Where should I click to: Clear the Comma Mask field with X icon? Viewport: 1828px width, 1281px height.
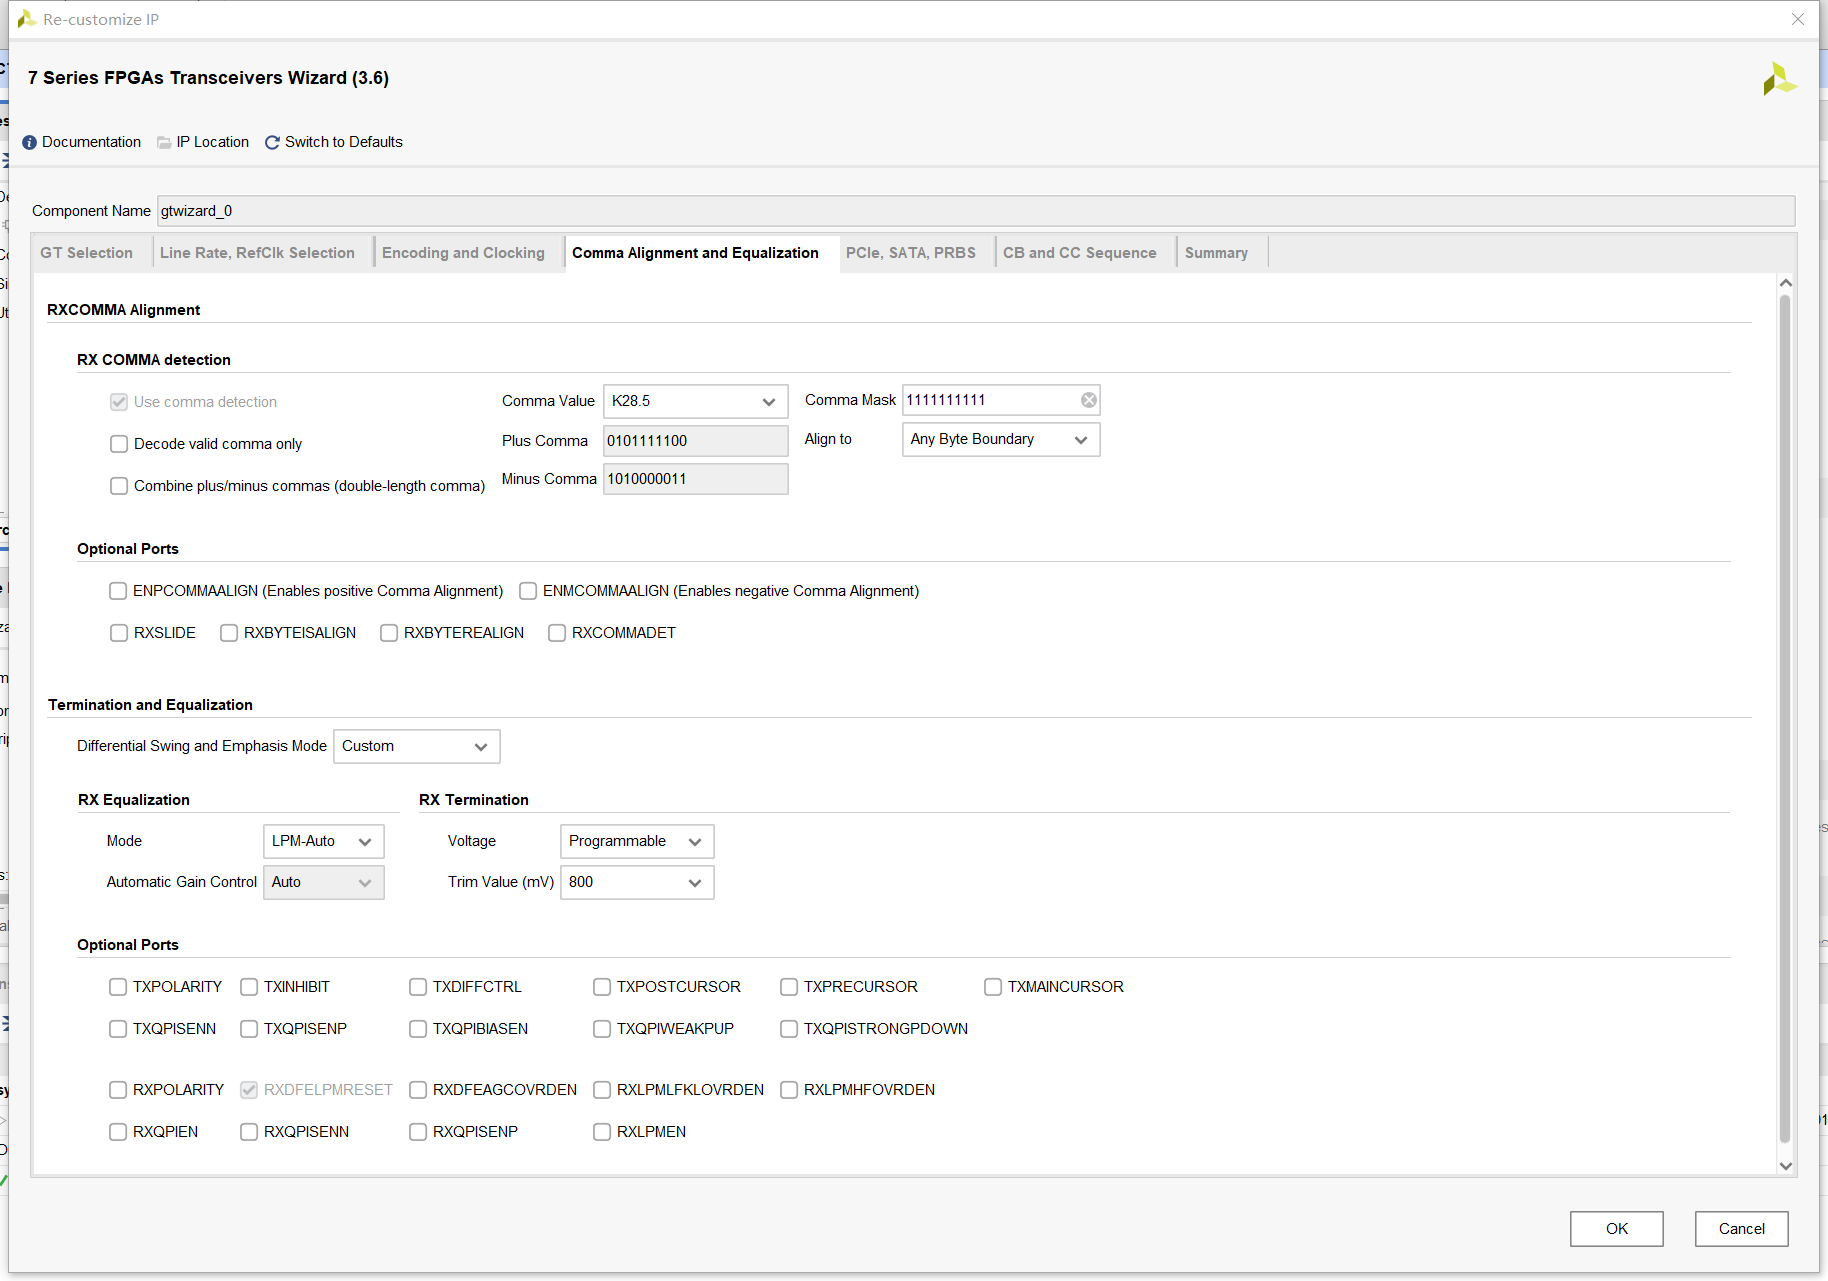coord(1088,400)
